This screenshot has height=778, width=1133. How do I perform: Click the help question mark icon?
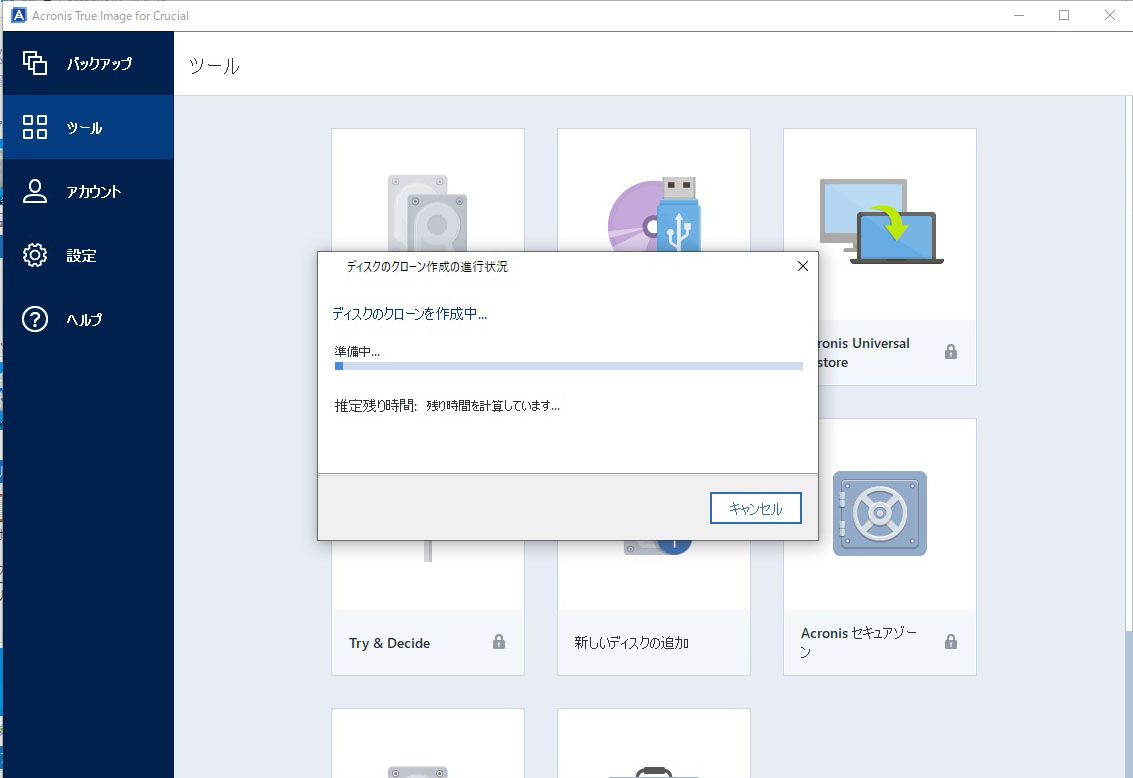click(x=35, y=319)
